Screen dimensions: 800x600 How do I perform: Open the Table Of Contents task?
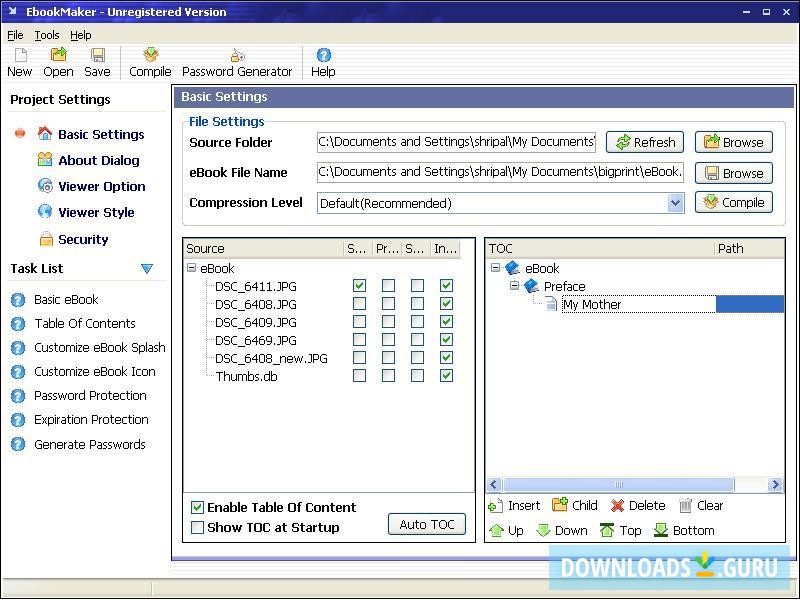click(85, 323)
